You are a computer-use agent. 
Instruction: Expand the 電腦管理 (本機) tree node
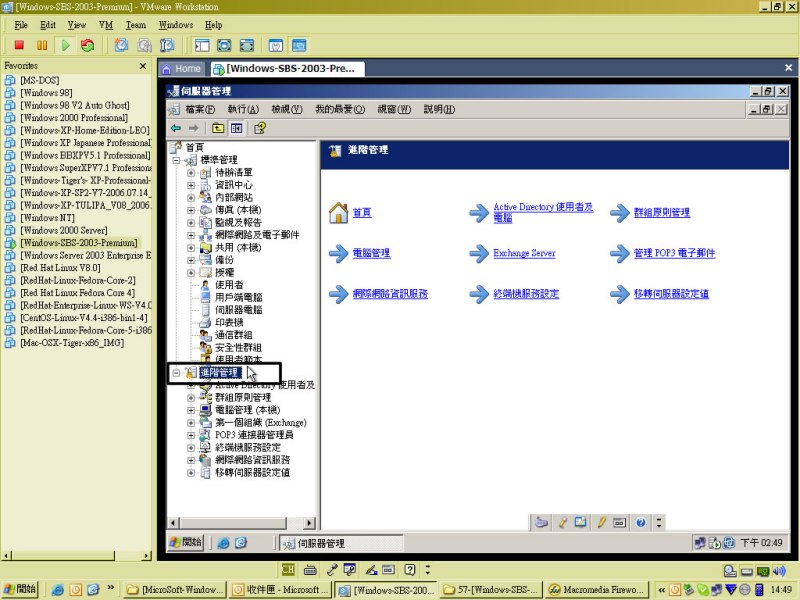[191, 410]
